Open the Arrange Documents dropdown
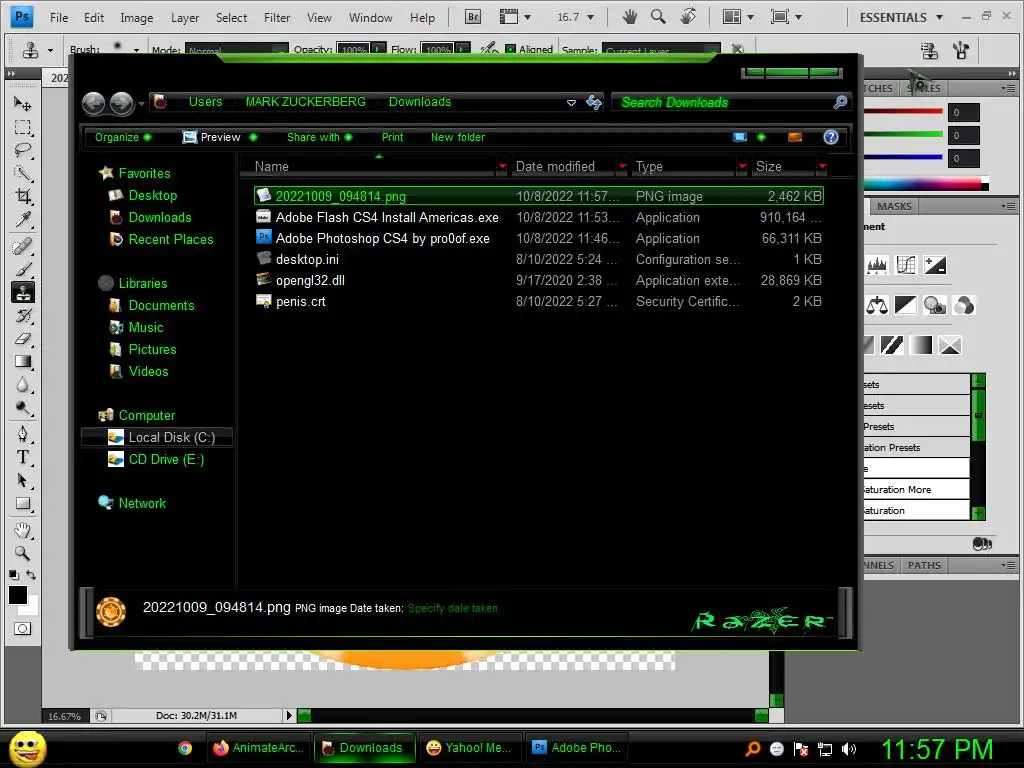Screen dimensions: 1024x768 coord(738,17)
